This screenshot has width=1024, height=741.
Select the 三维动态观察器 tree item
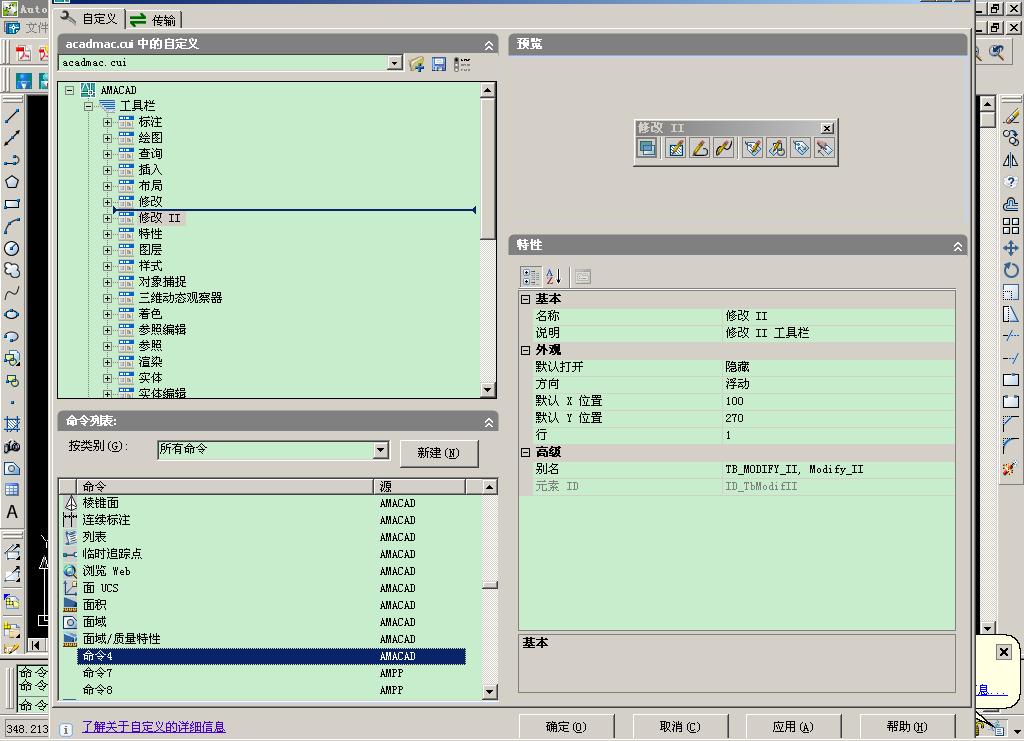(180, 298)
